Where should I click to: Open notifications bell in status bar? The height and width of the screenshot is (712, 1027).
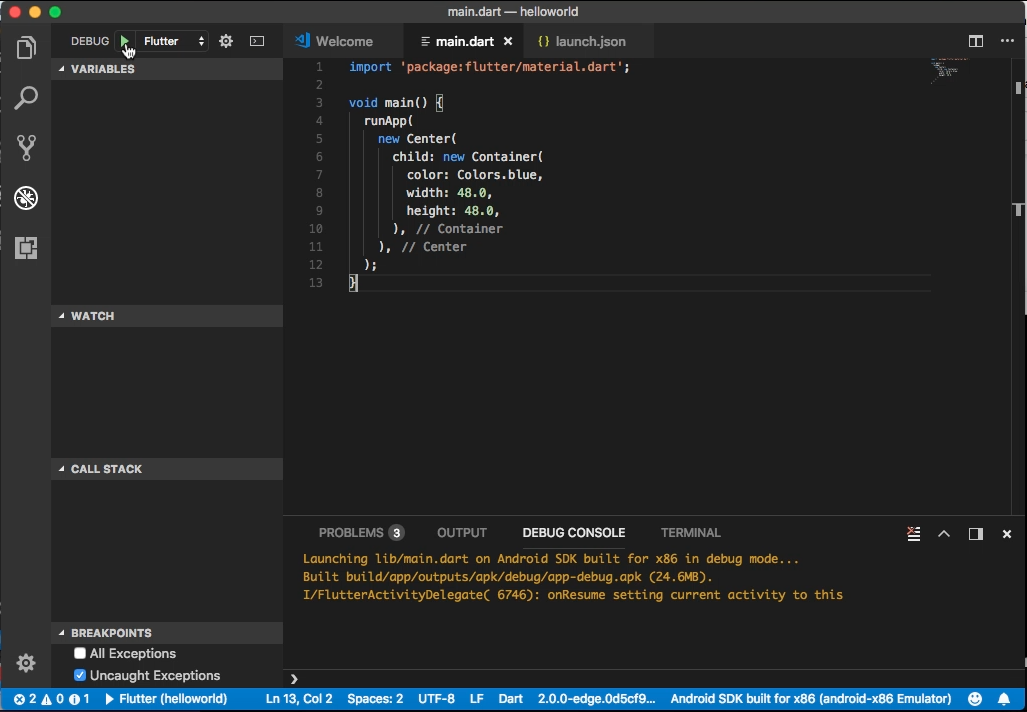[x=1003, y=699]
